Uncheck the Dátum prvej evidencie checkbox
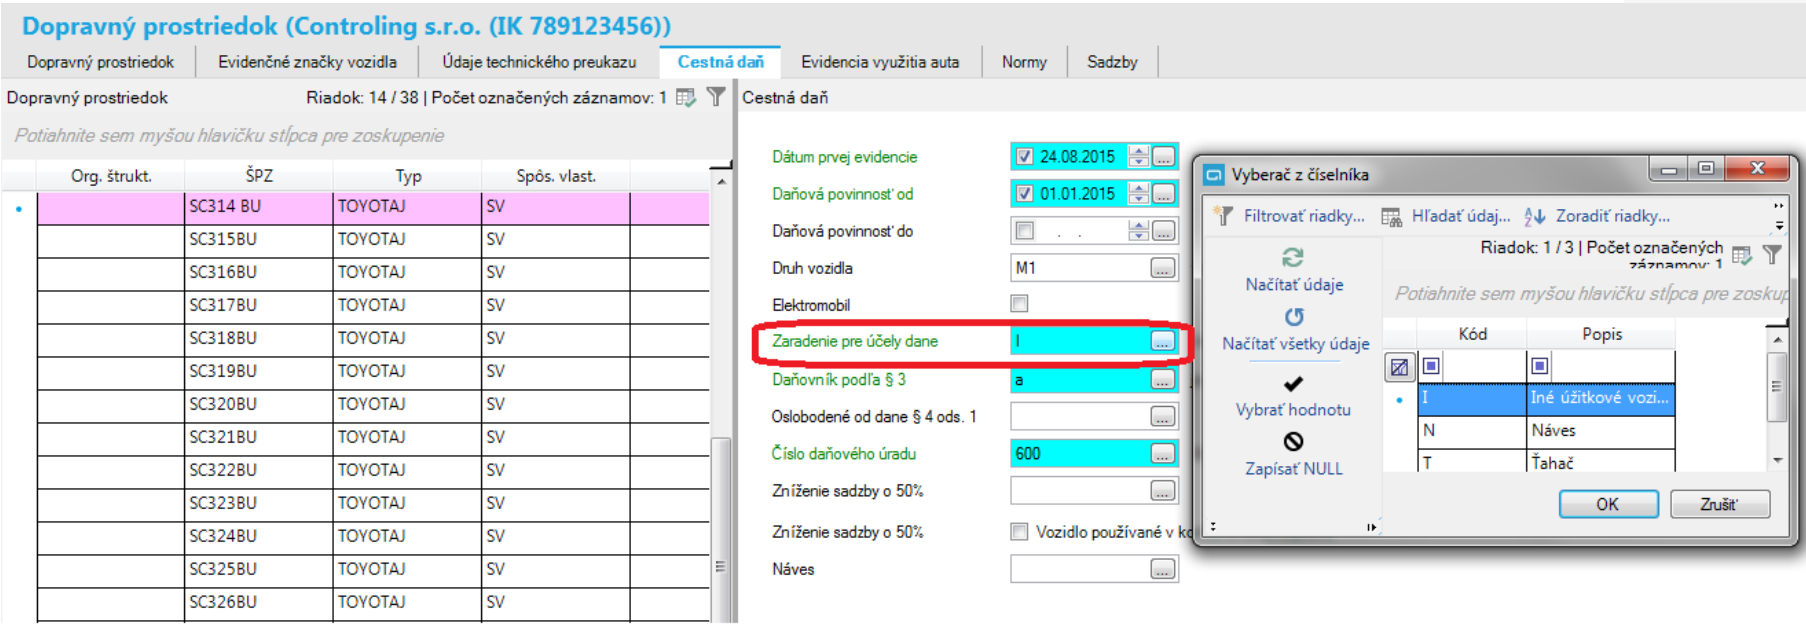The height and width of the screenshot is (629, 1806). click(x=1025, y=157)
